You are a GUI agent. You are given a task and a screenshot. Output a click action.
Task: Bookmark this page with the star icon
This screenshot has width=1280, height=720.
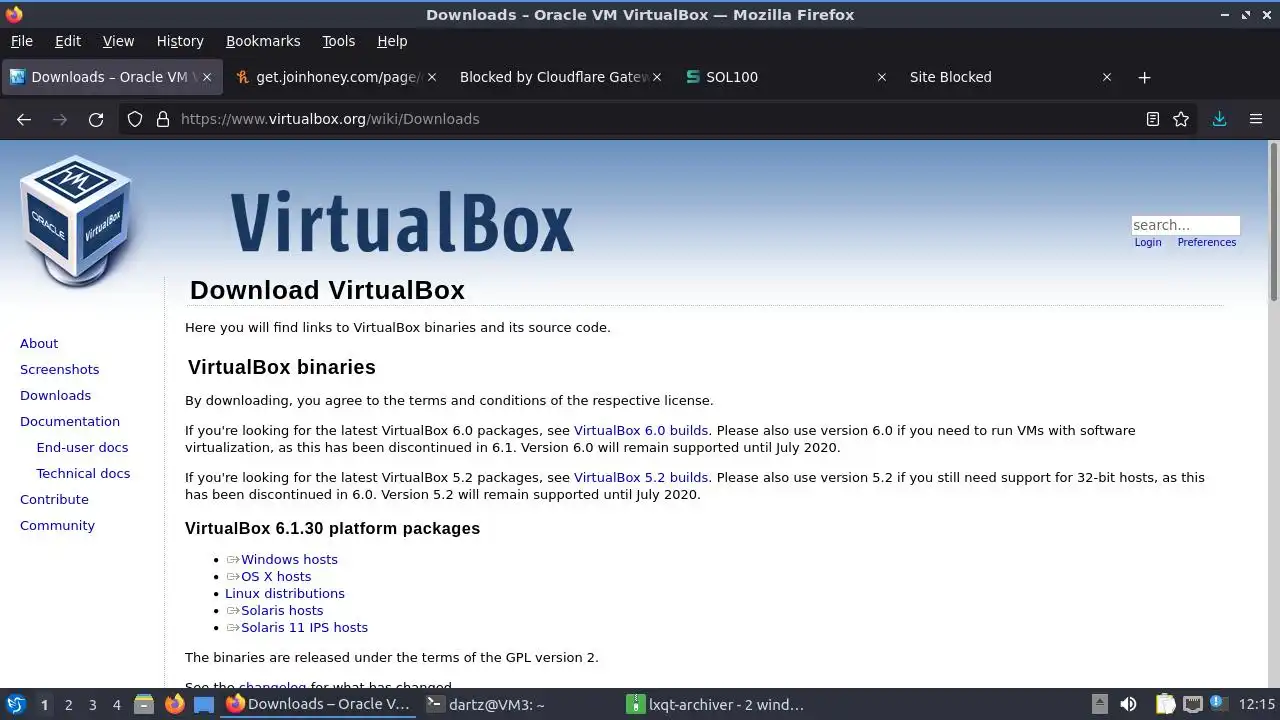tap(1181, 119)
